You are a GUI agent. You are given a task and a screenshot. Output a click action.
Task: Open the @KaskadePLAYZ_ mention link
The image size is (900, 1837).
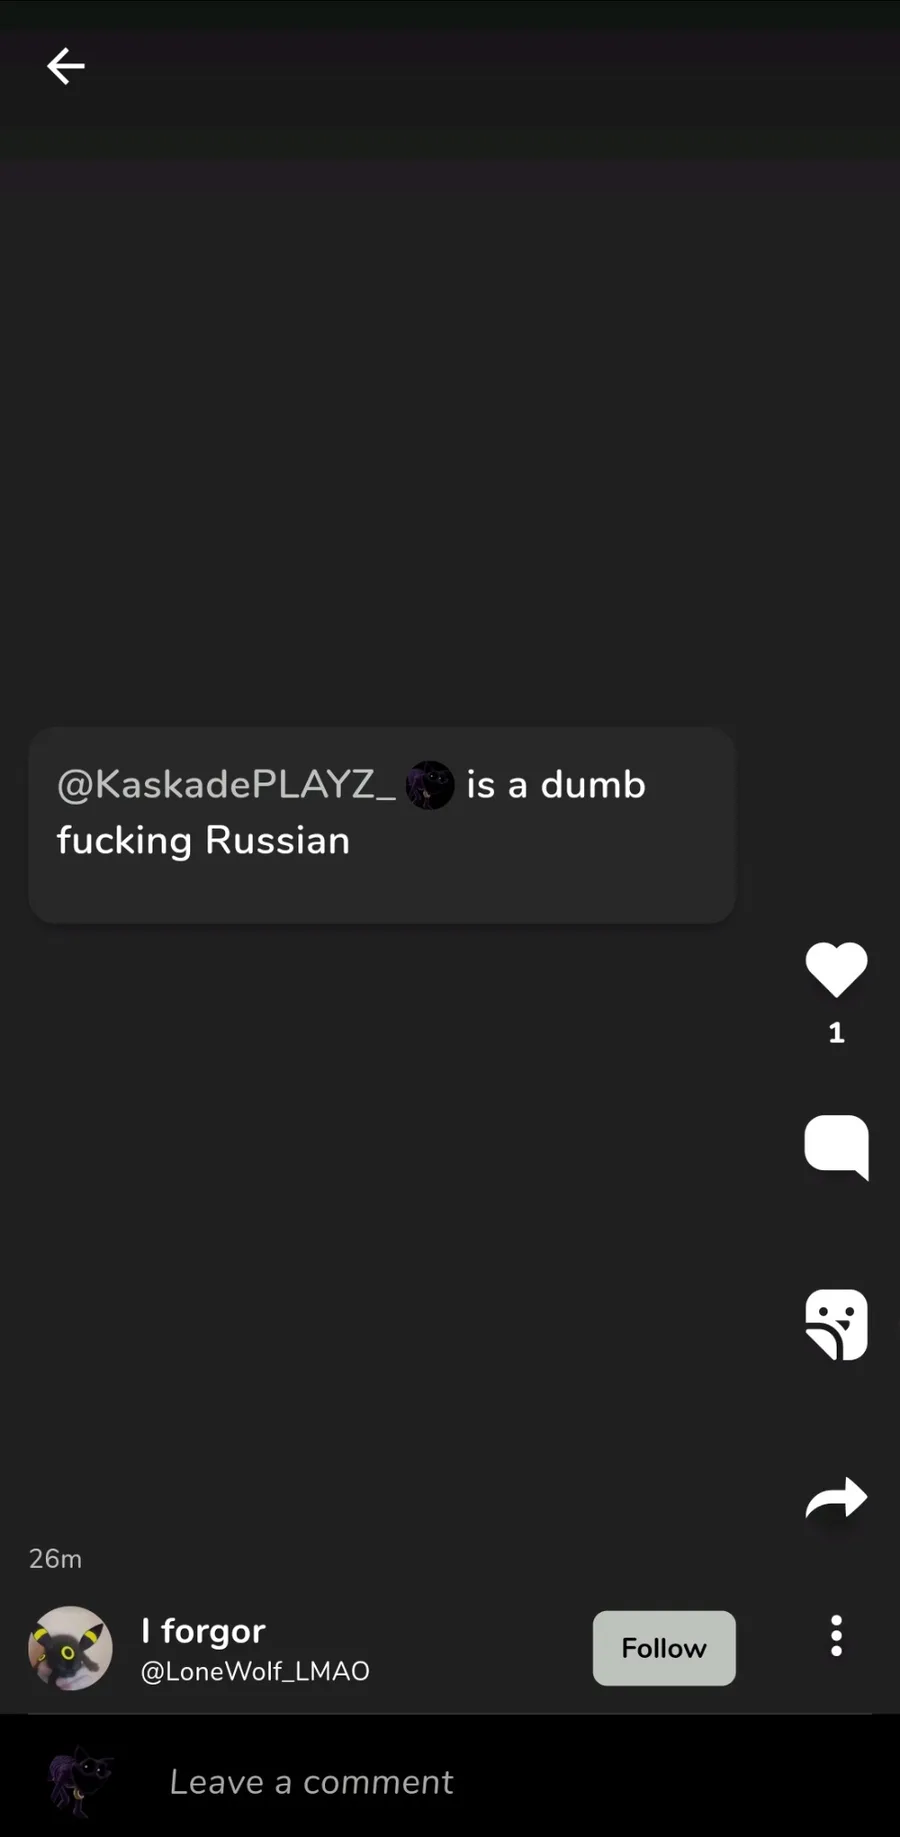click(x=226, y=785)
